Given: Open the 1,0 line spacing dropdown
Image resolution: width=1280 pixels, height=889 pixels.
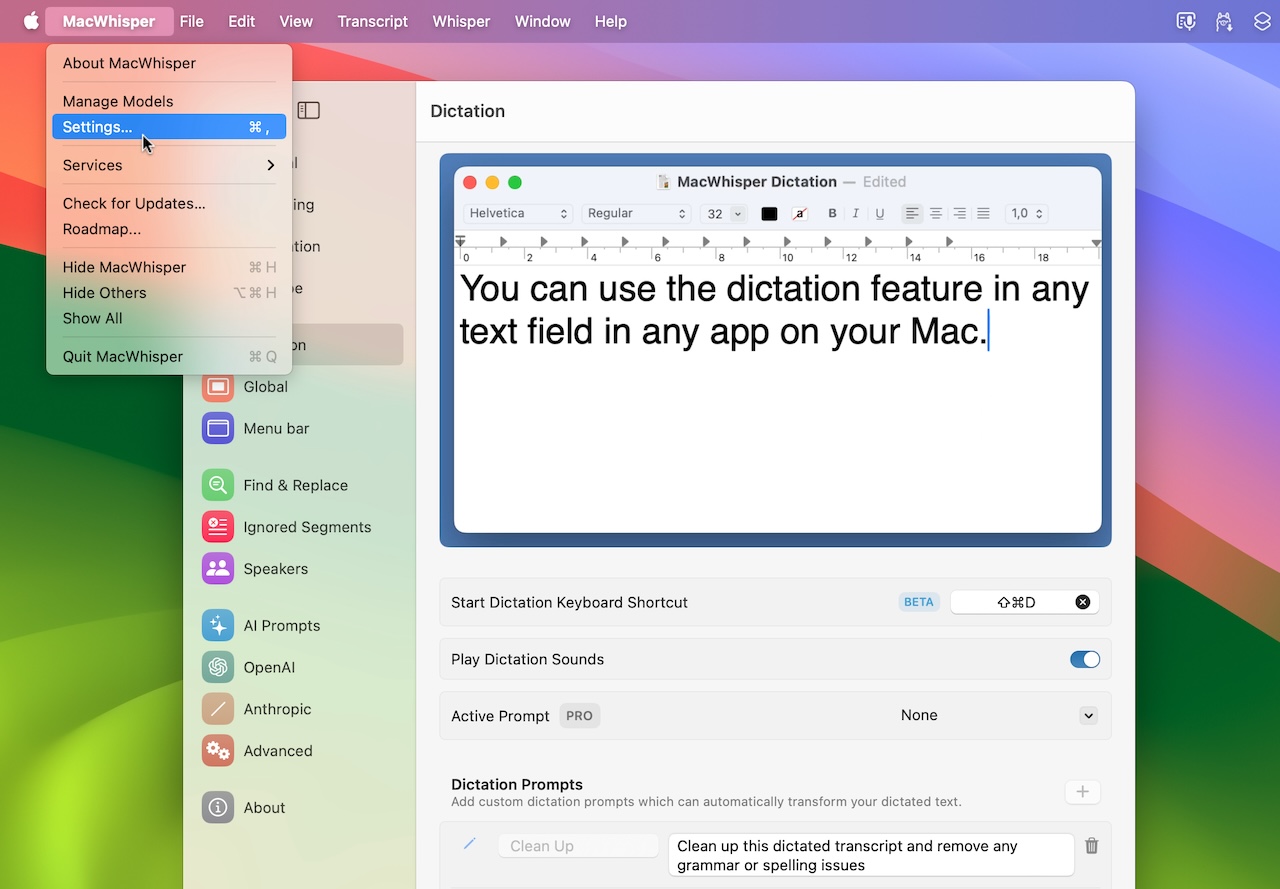Looking at the screenshot, I should point(1026,214).
